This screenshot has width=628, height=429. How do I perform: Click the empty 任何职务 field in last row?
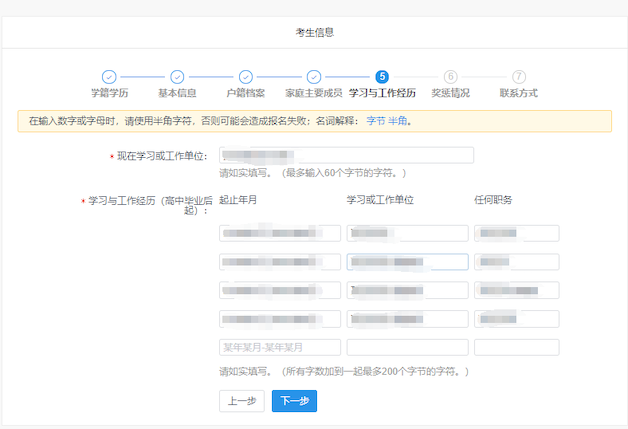(516, 348)
